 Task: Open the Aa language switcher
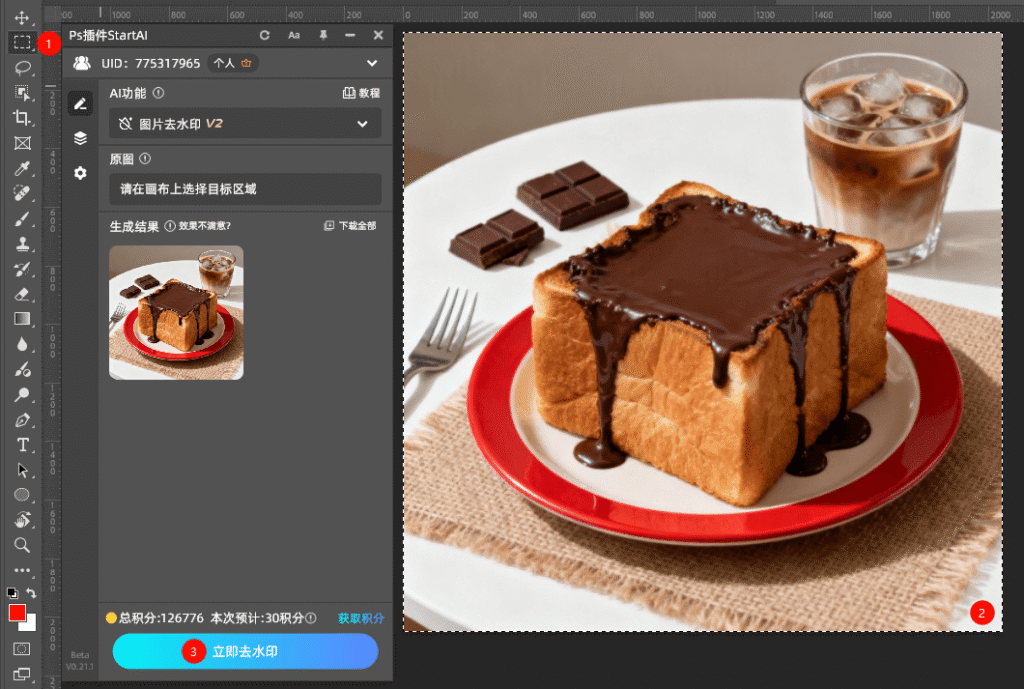294,35
